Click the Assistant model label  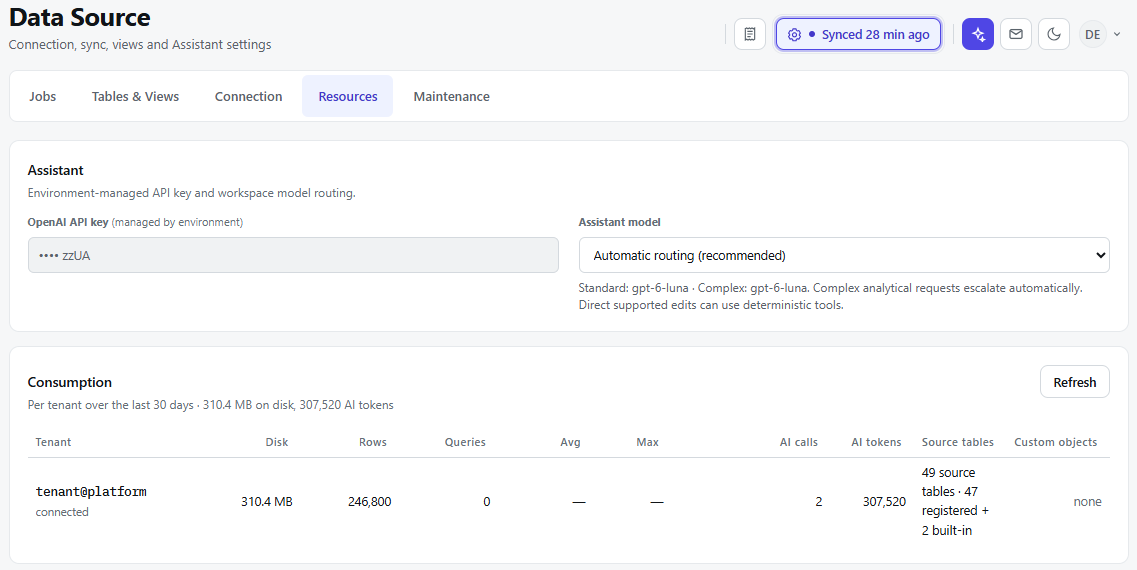coord(619,223)
